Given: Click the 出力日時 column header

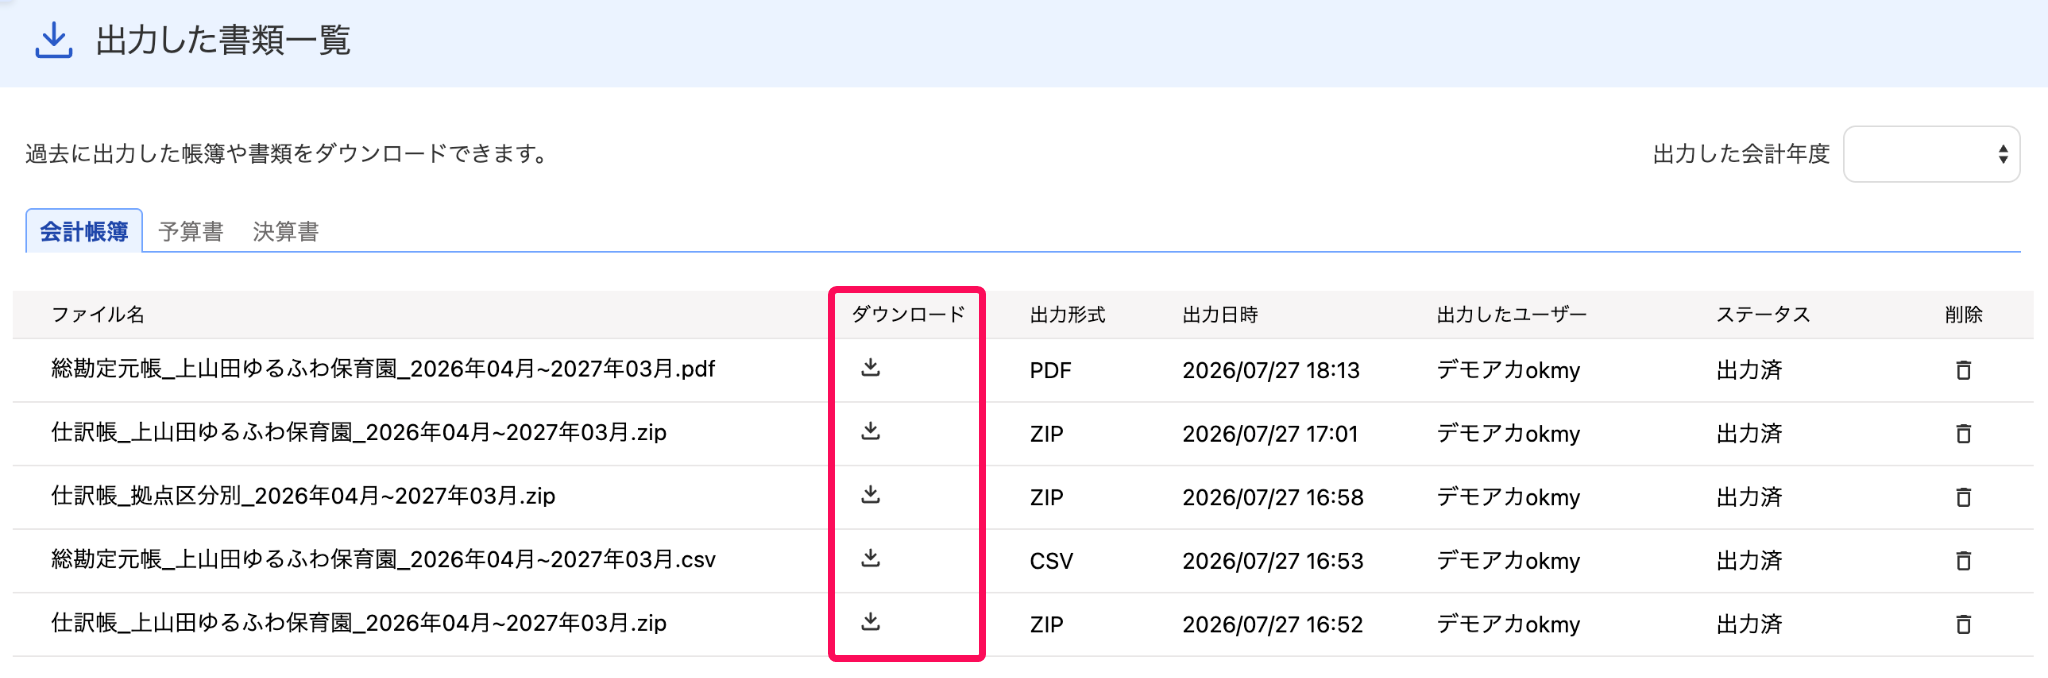Looking at the screenshot, I should [1220, 315].
